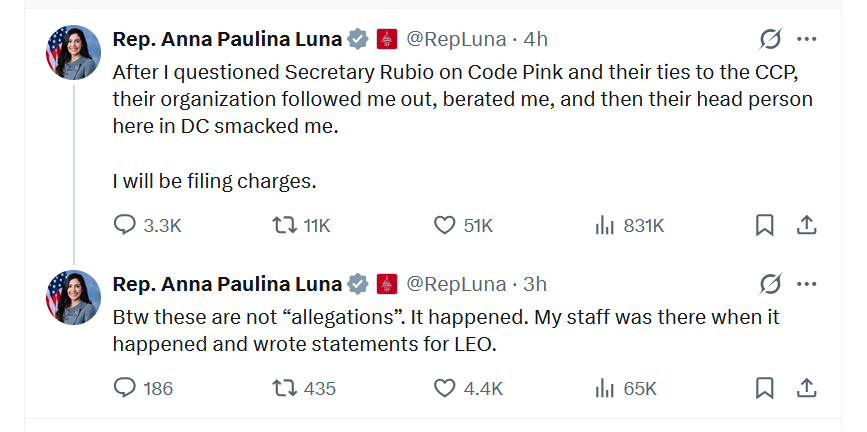Open more options menu on first tweet
Screen dimensions: 867x432
pyautogui.click(x=807, y=39)
